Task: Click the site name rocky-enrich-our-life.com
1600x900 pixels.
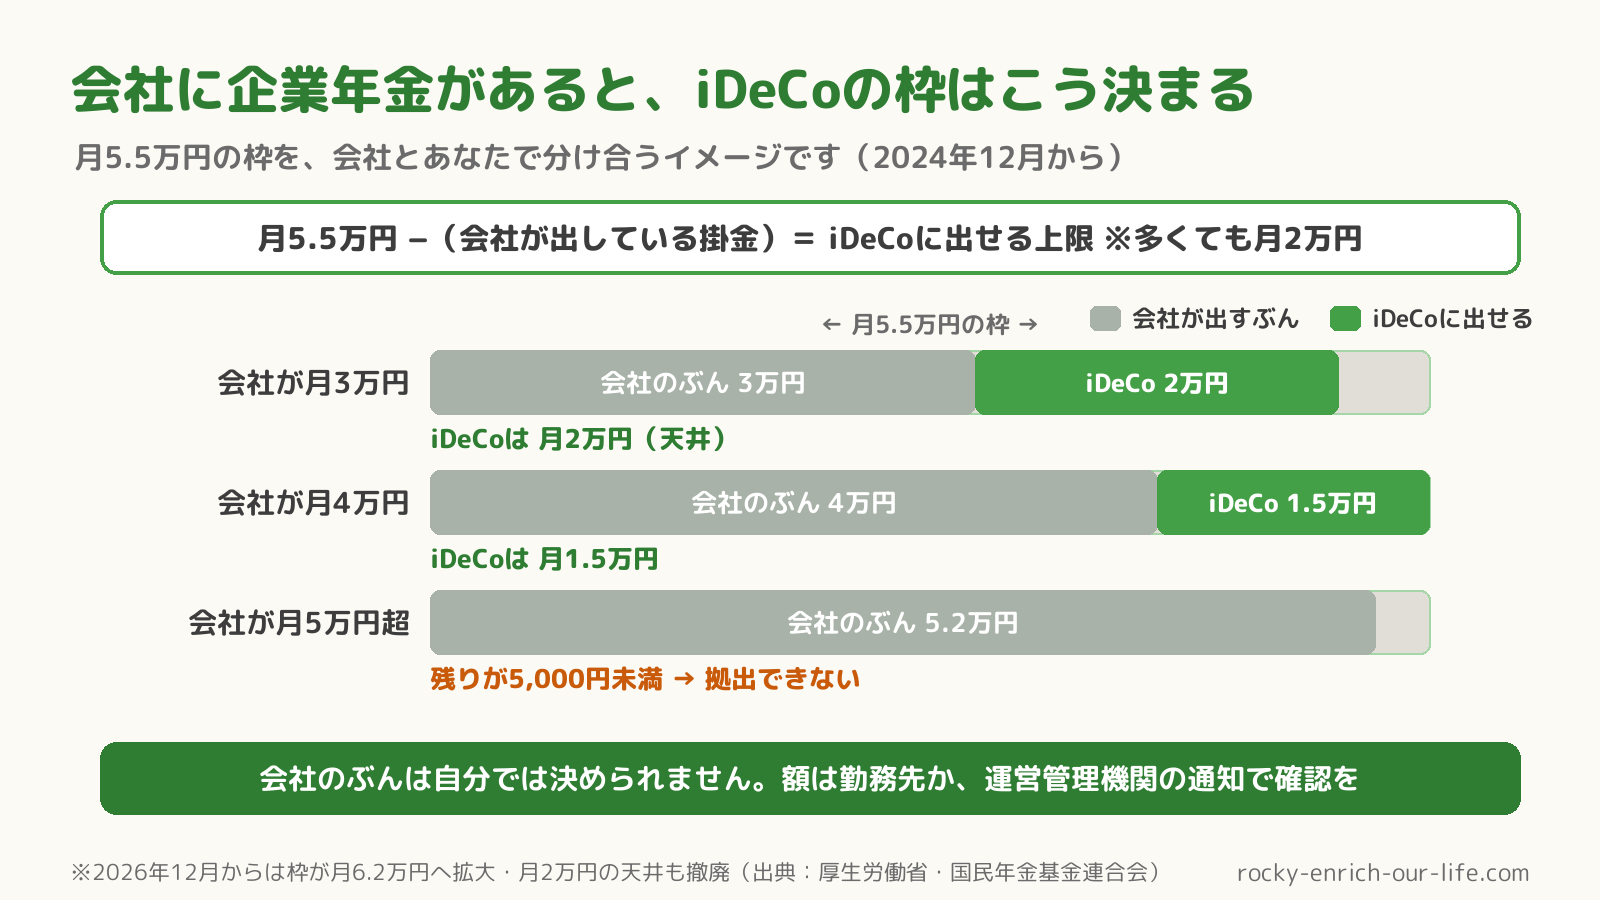Action: pos(1383,872)
